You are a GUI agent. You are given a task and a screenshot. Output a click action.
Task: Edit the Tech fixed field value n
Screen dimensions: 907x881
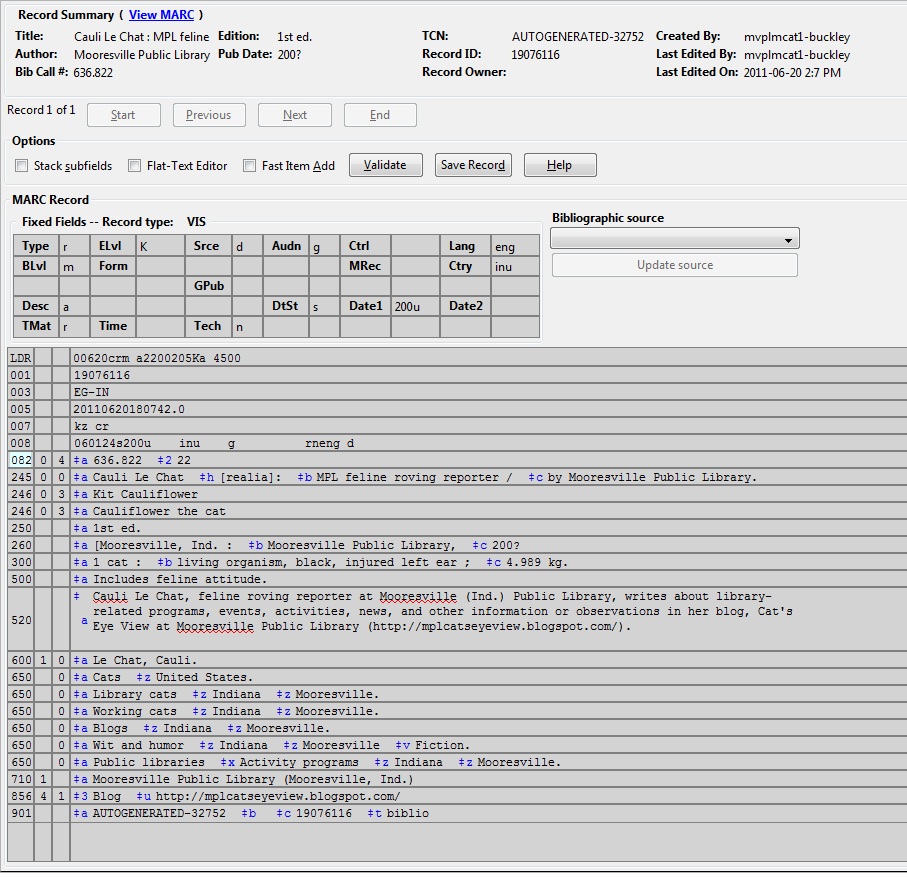[247, 326]
